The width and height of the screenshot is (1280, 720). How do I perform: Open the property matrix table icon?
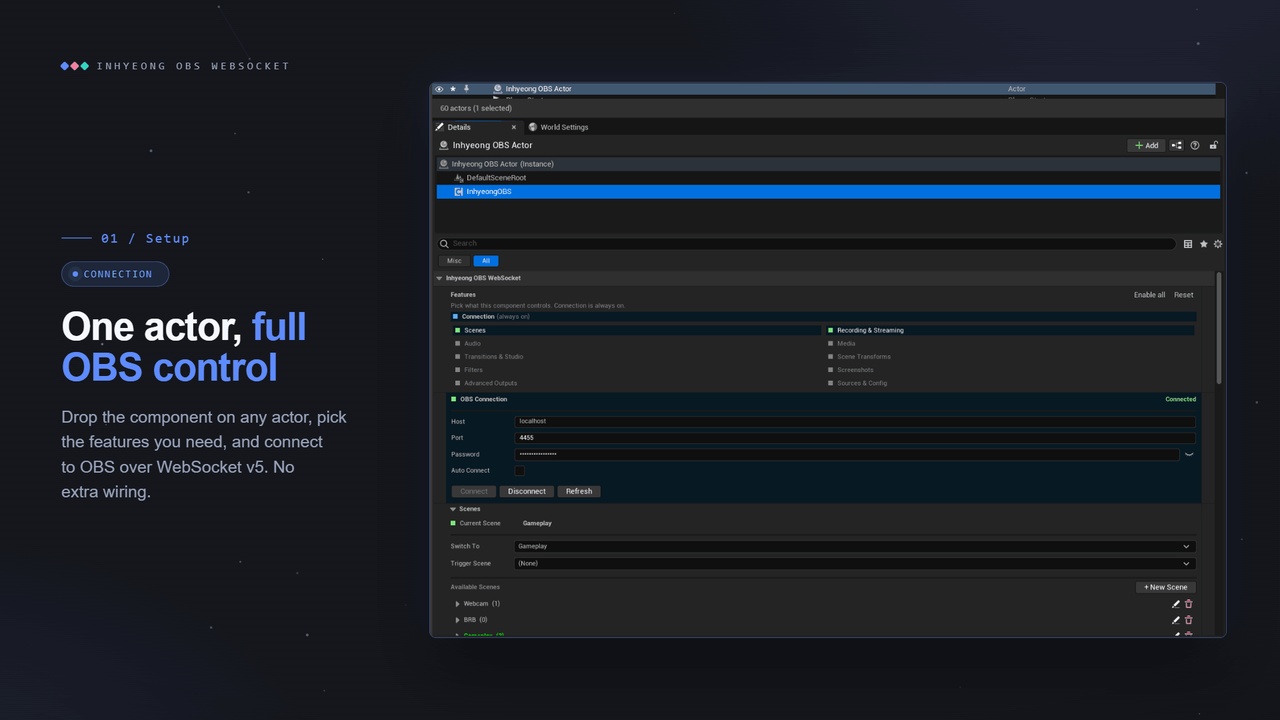click(1188, 244)
